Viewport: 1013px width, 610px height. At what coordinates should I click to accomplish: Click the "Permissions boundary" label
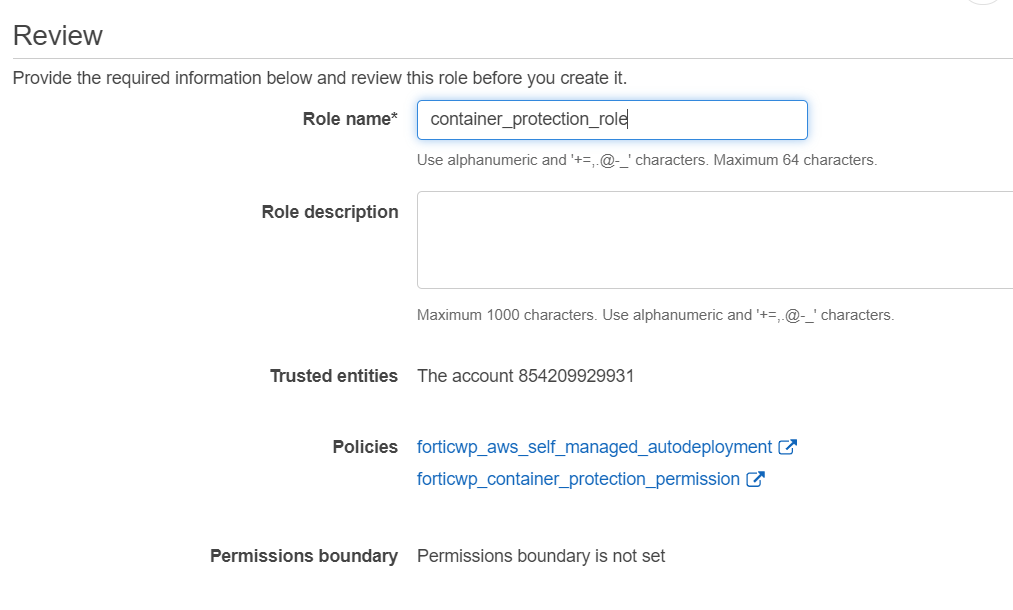(304, 556)
